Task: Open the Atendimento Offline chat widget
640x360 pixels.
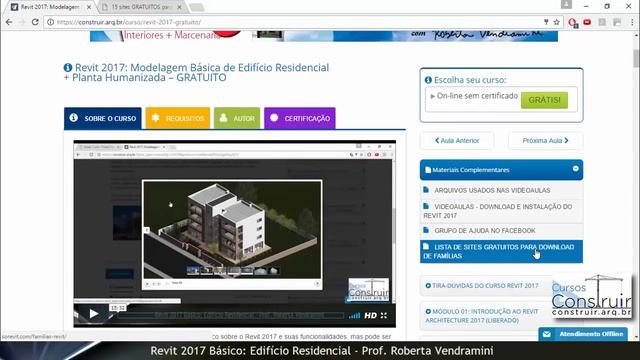Action: coord(583,334)
